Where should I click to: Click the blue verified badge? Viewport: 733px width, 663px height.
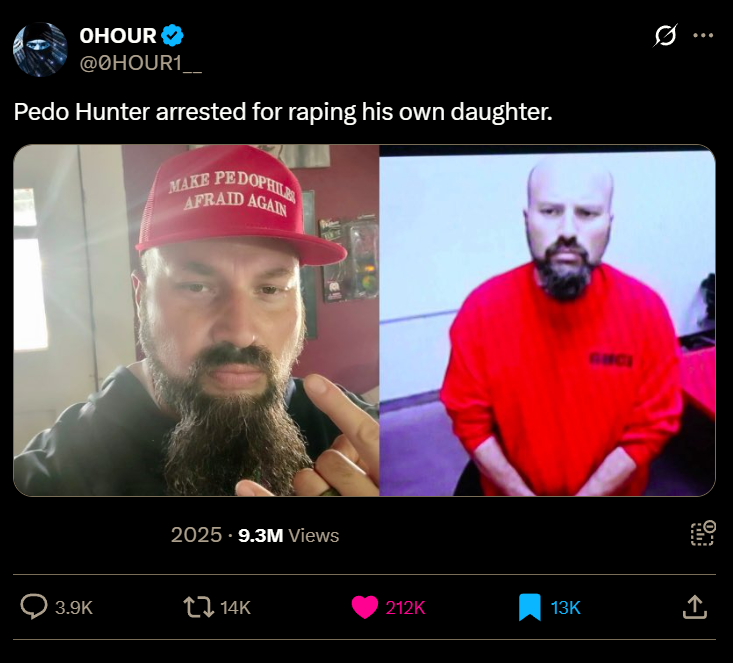pos(172,36)
